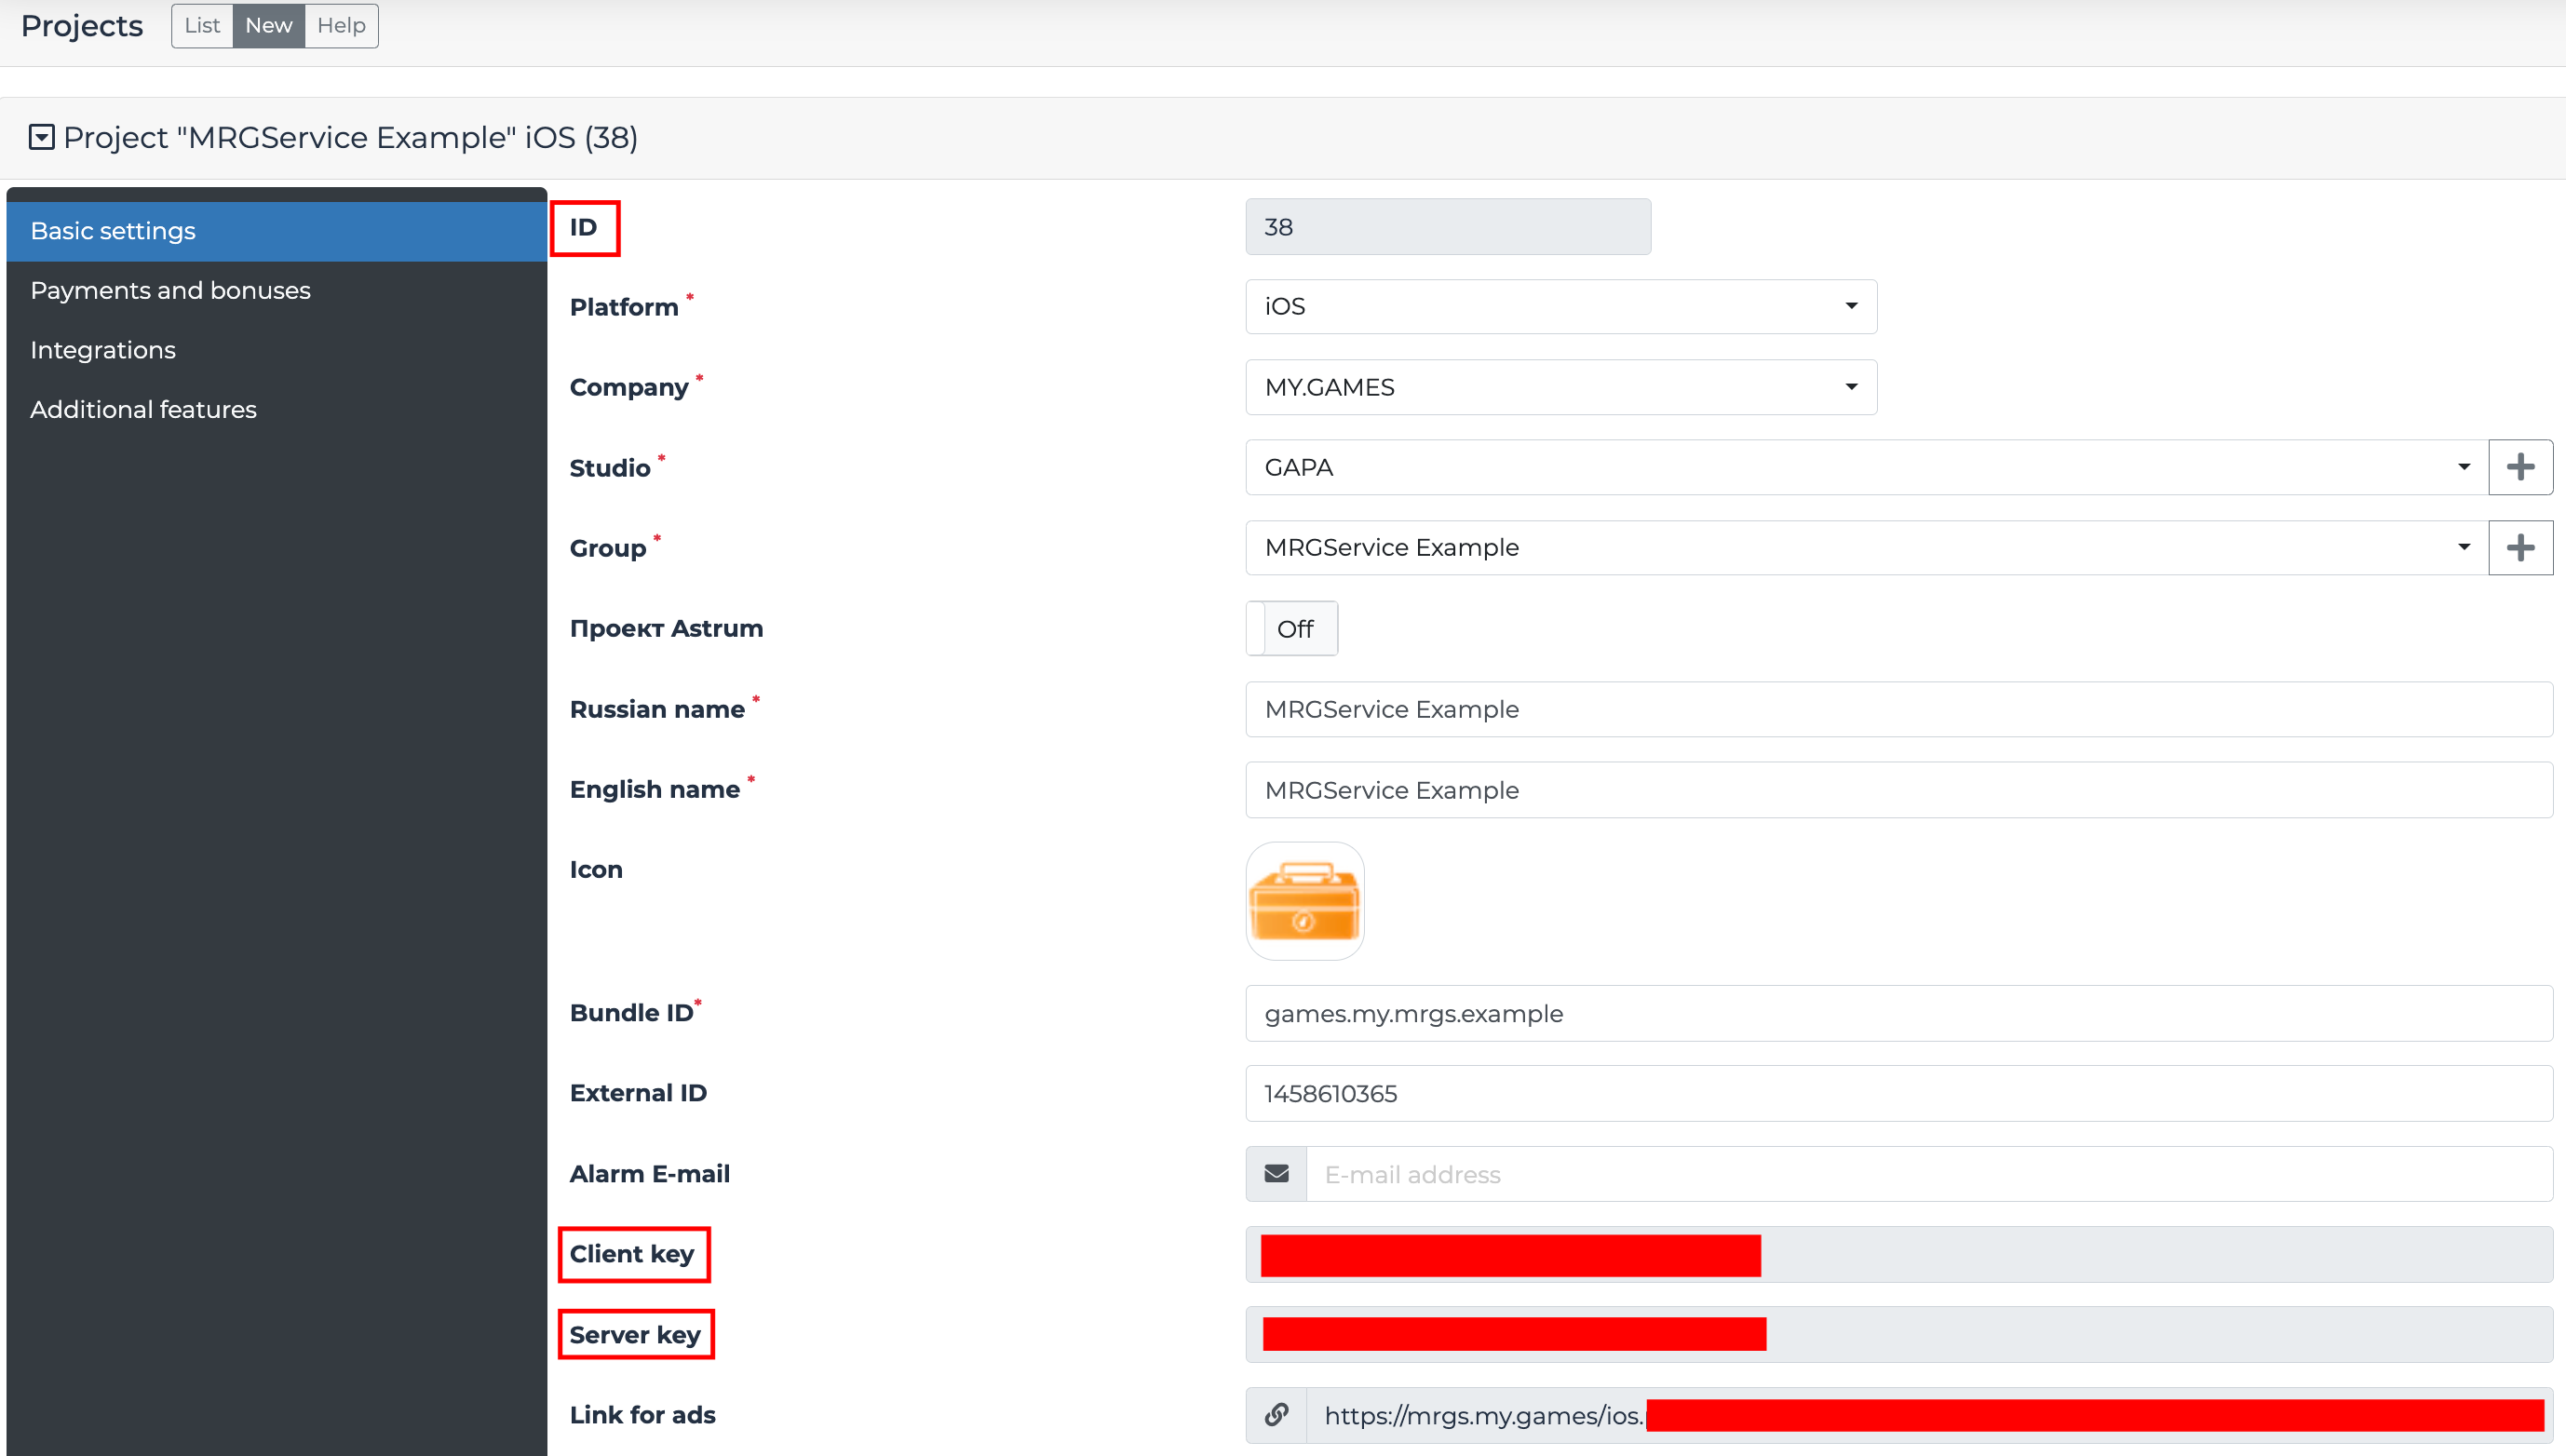
Task: Go to Additional features section
Action: tap(143, 409)
